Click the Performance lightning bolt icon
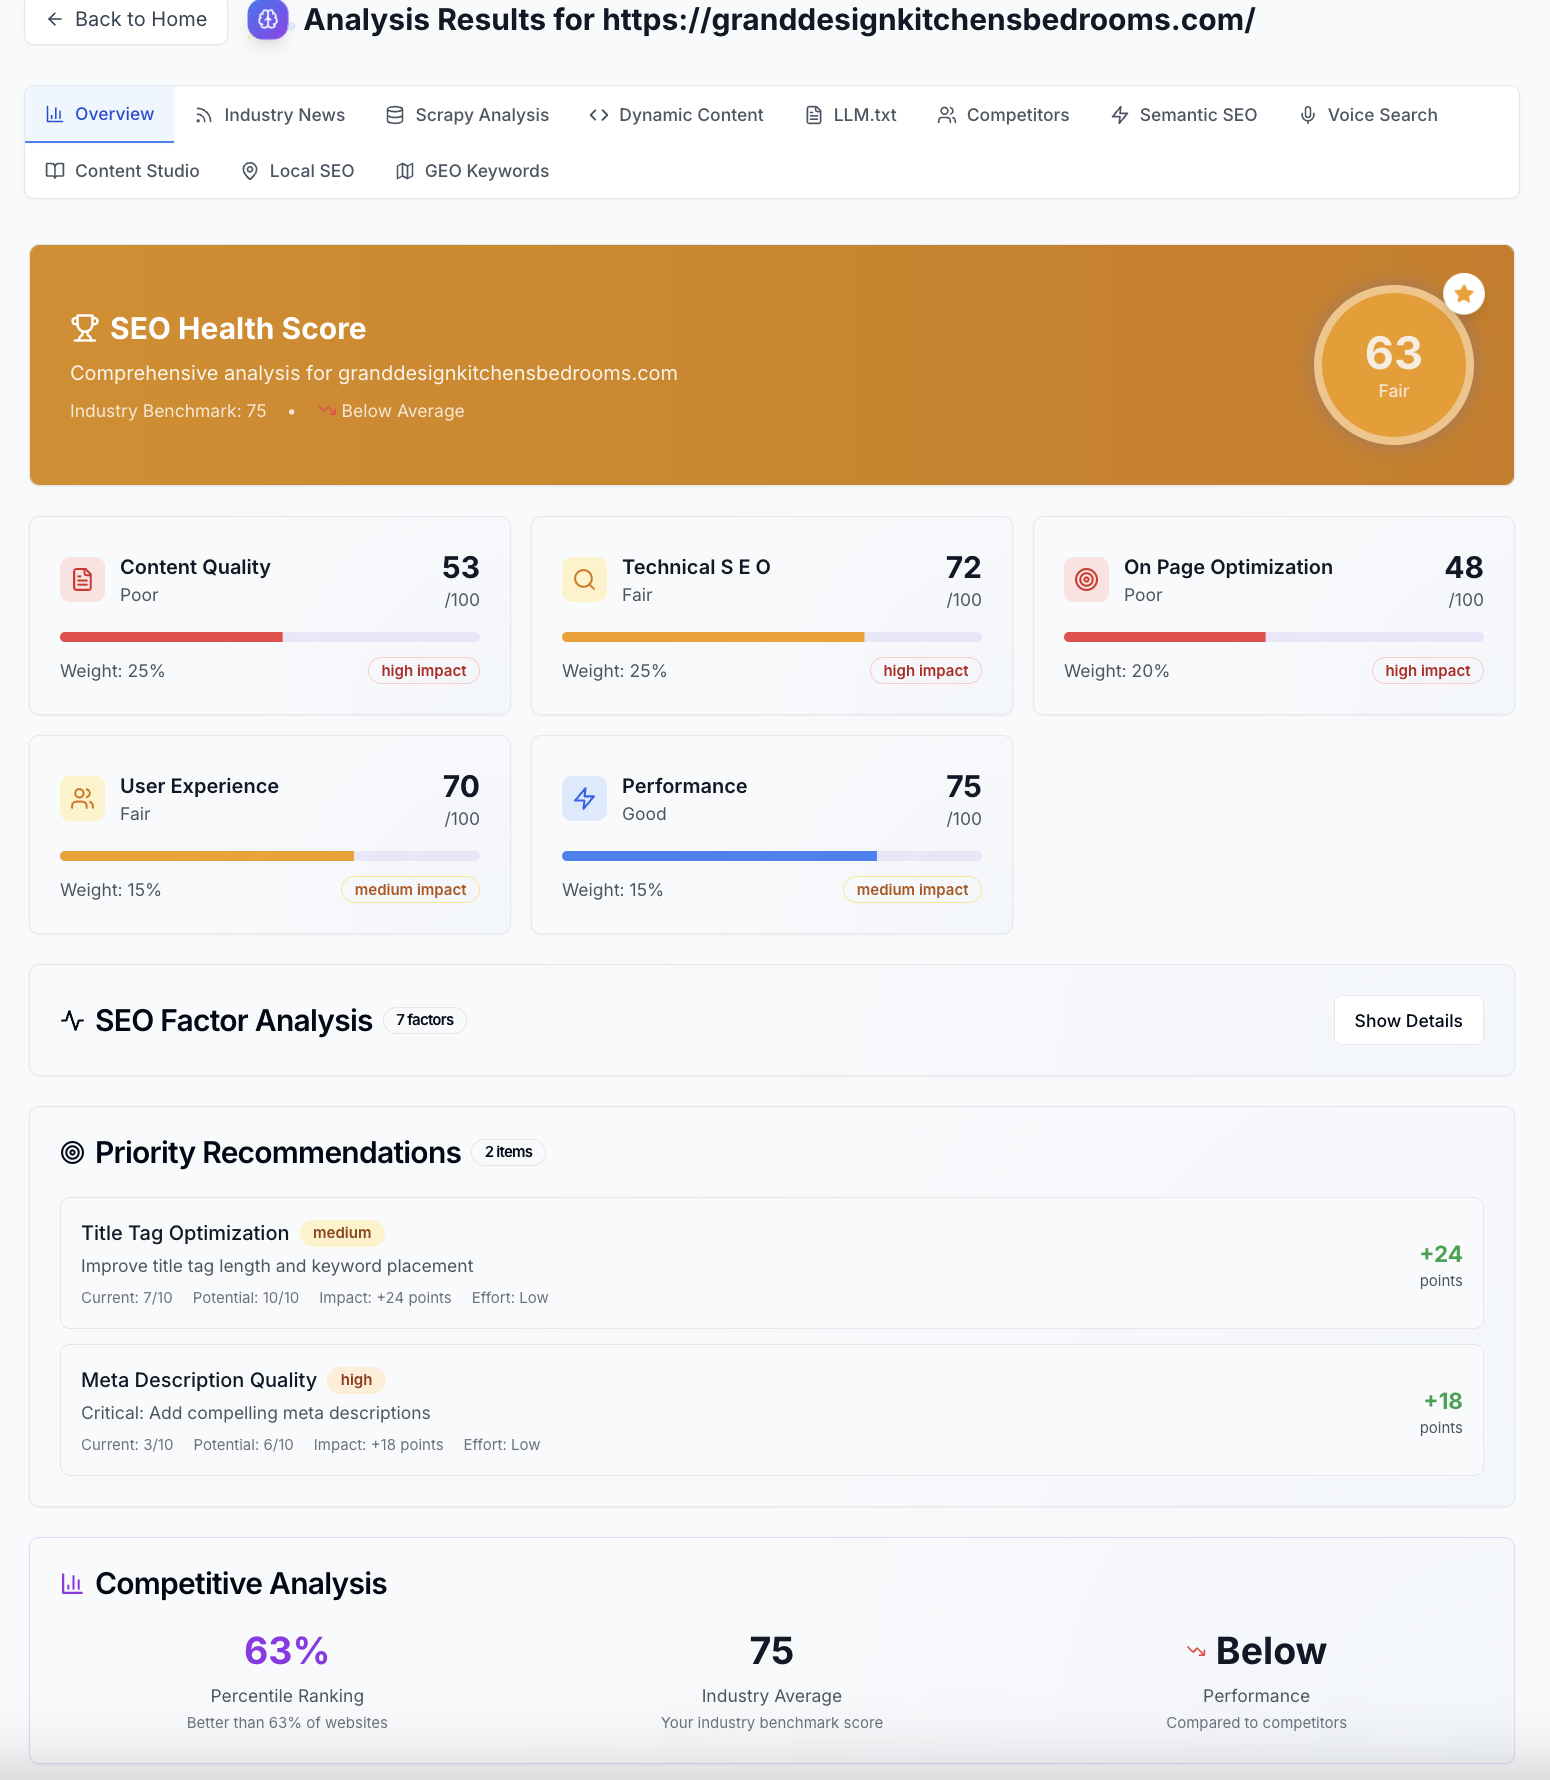Screen dimensions: 1550x1780 tap(585, 798)
